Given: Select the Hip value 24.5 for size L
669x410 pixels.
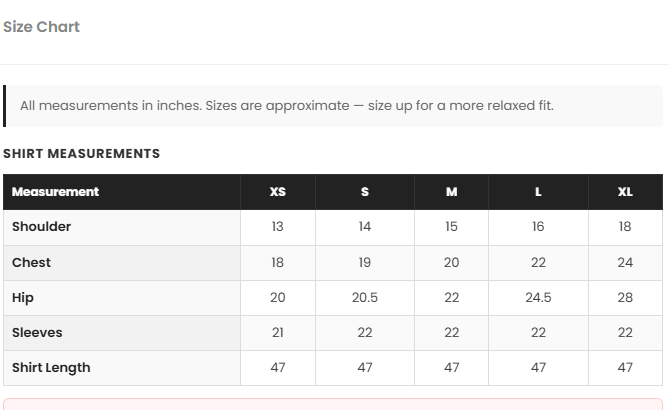Looking at the screenshot, I should pos(538,298).
